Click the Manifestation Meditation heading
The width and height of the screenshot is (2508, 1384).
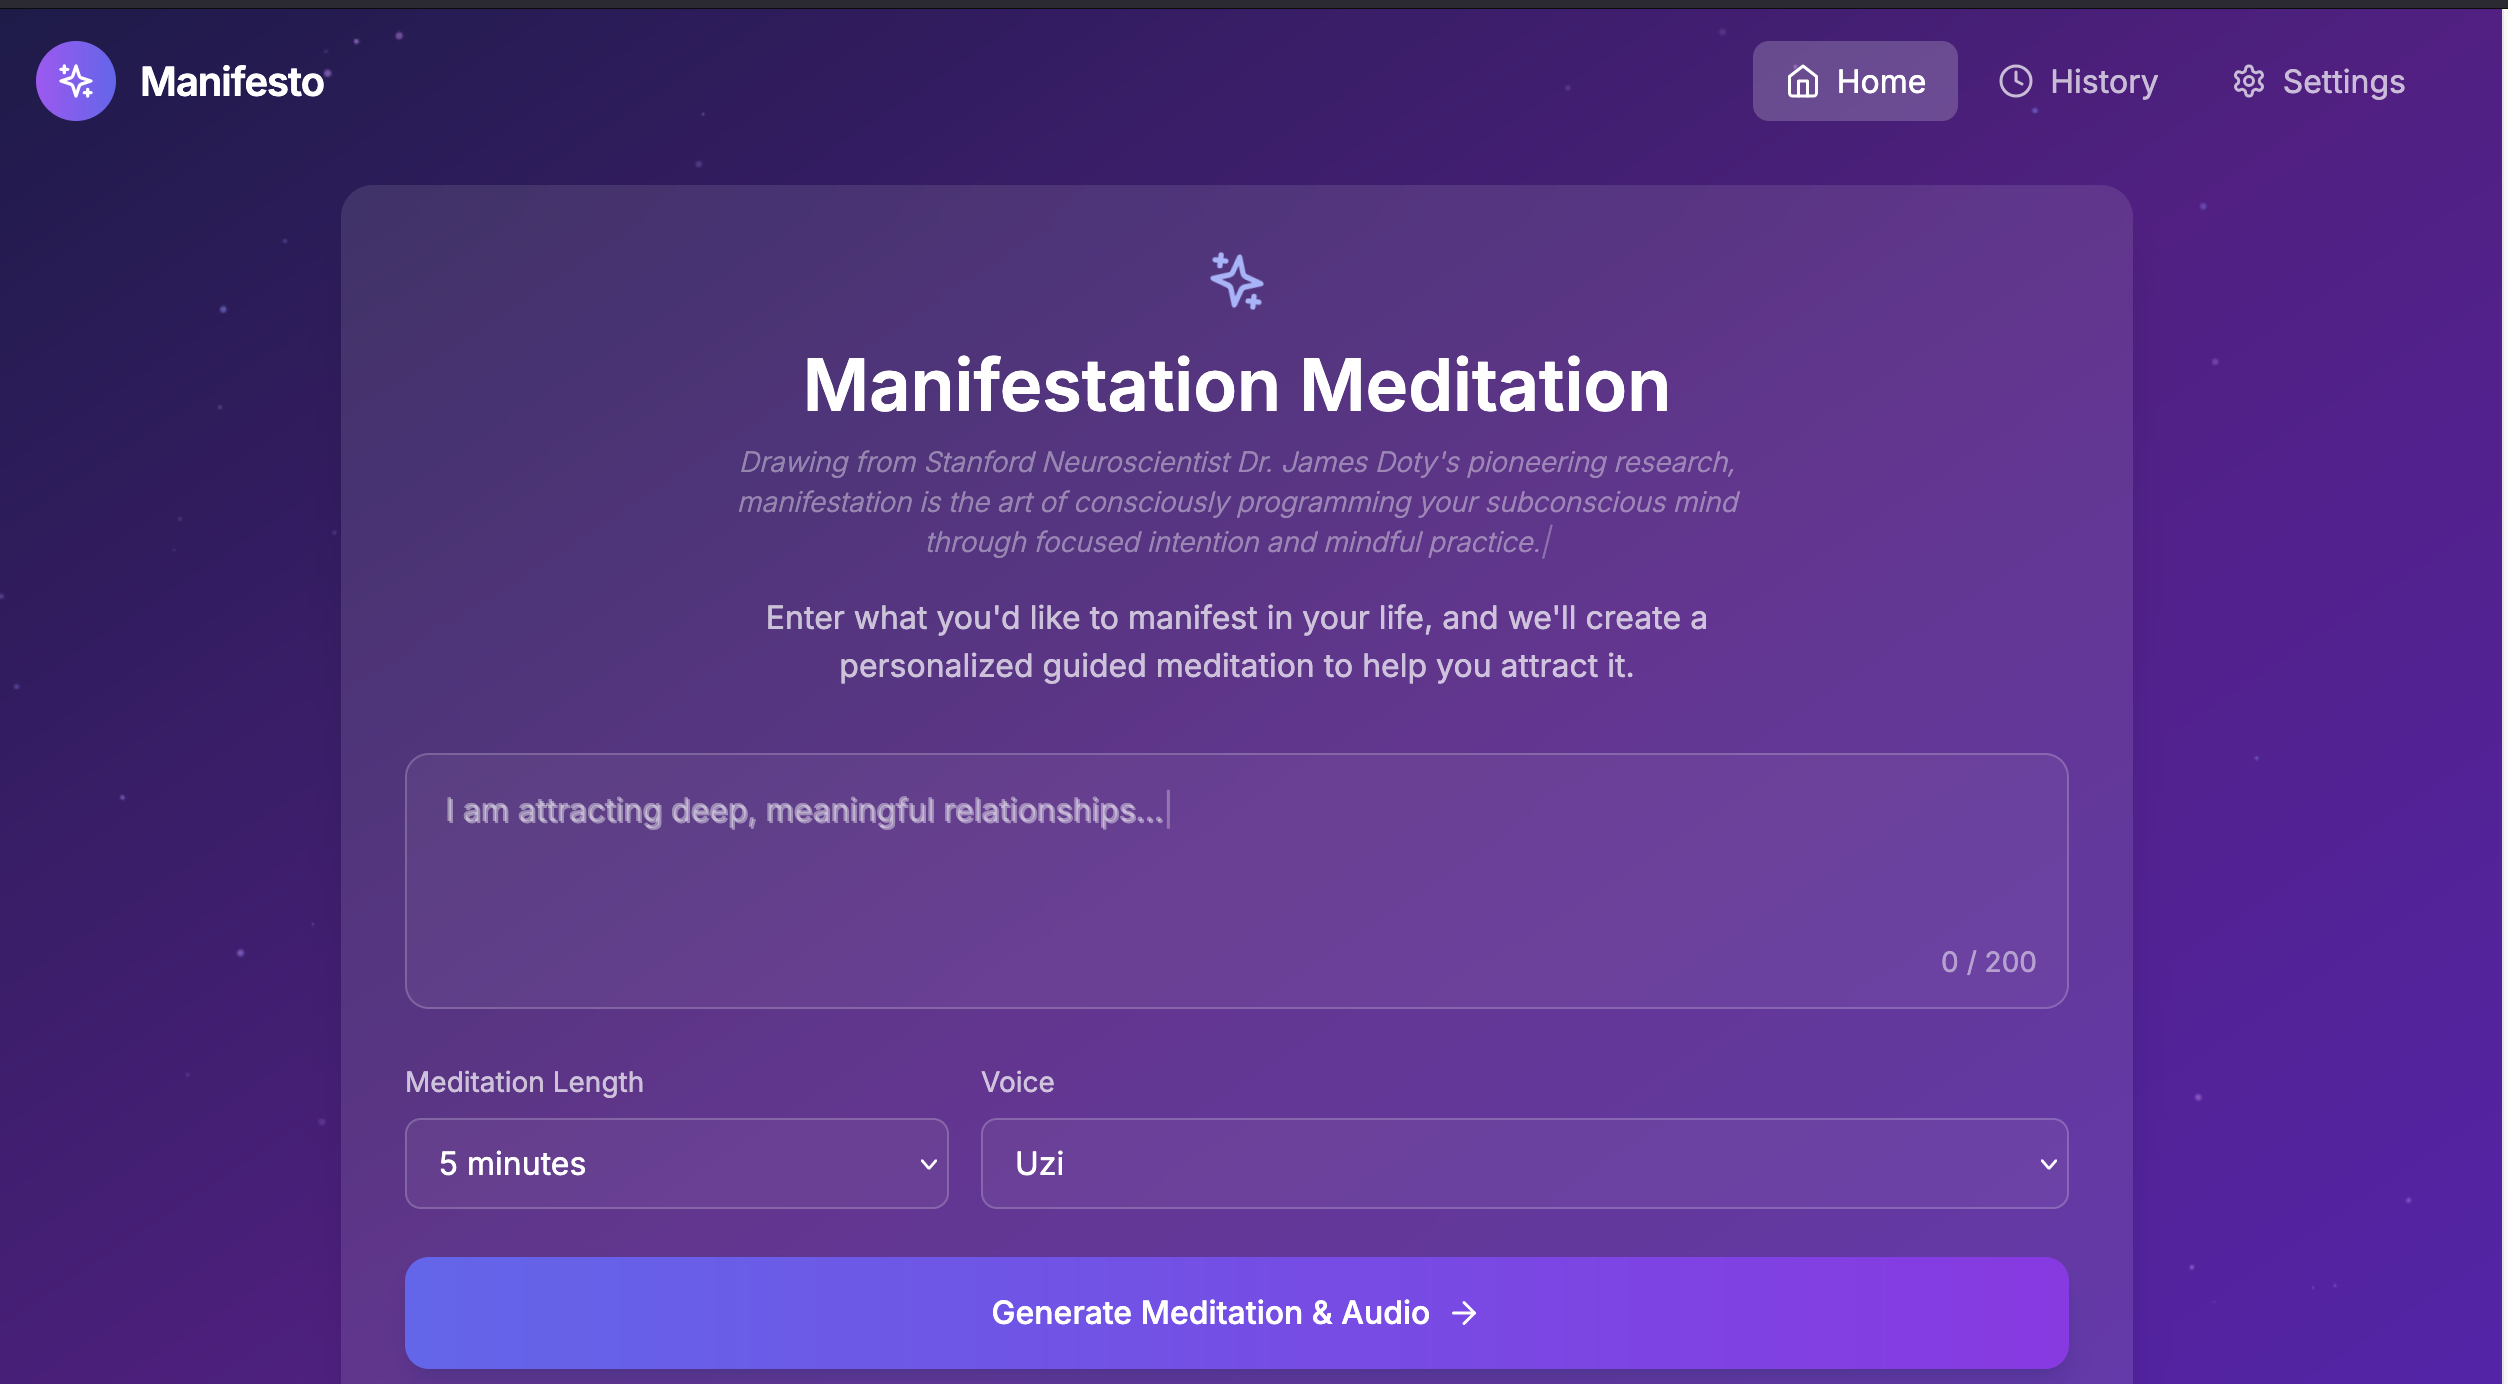point(1236,386)
